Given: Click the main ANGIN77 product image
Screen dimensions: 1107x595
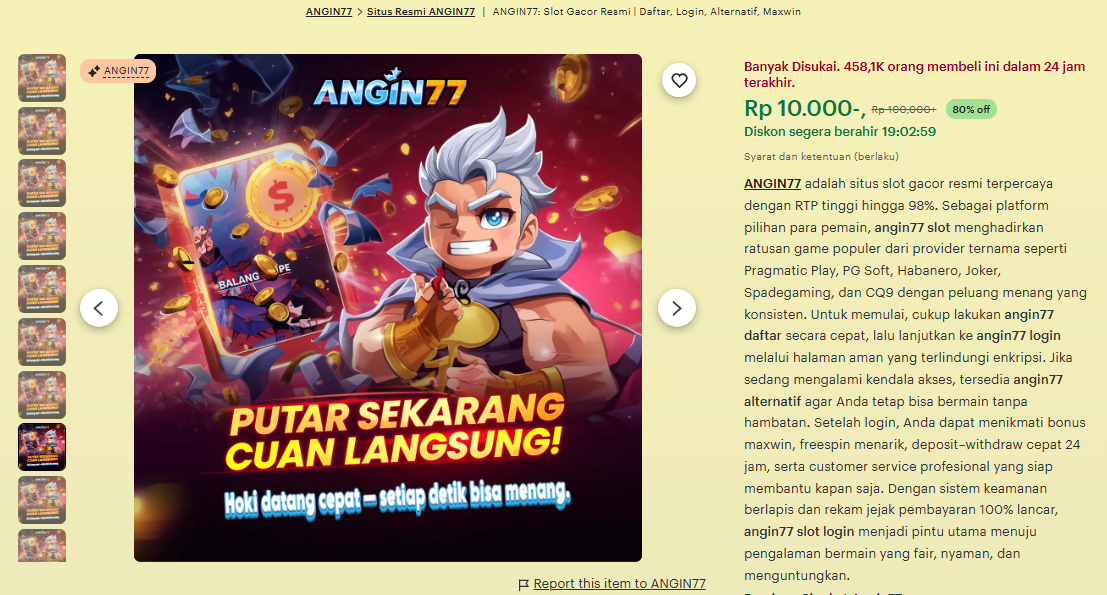Looking at the screenshot, I should click(388, 308).
